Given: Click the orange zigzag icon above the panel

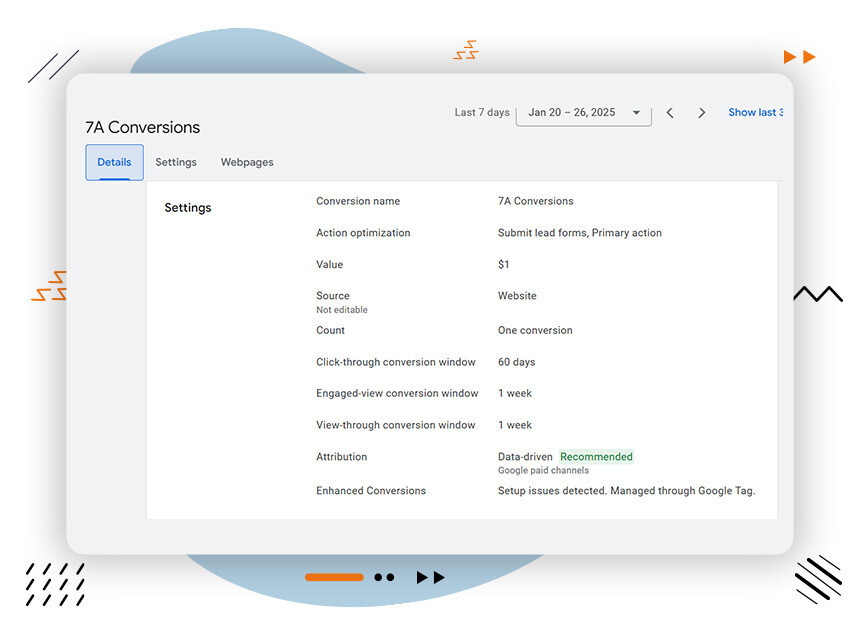Looking at the screenshot, I should 465,51.
